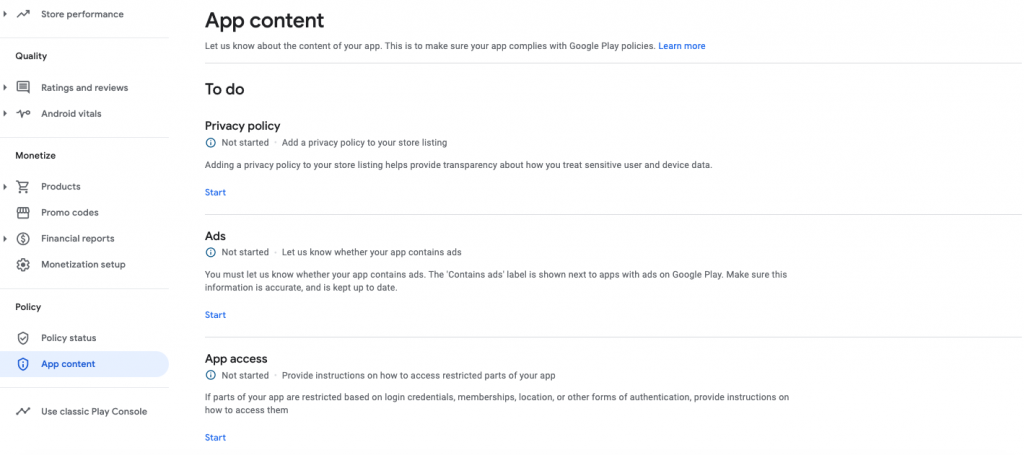
Task: Open the App content menu item
Action: point(68,364)
